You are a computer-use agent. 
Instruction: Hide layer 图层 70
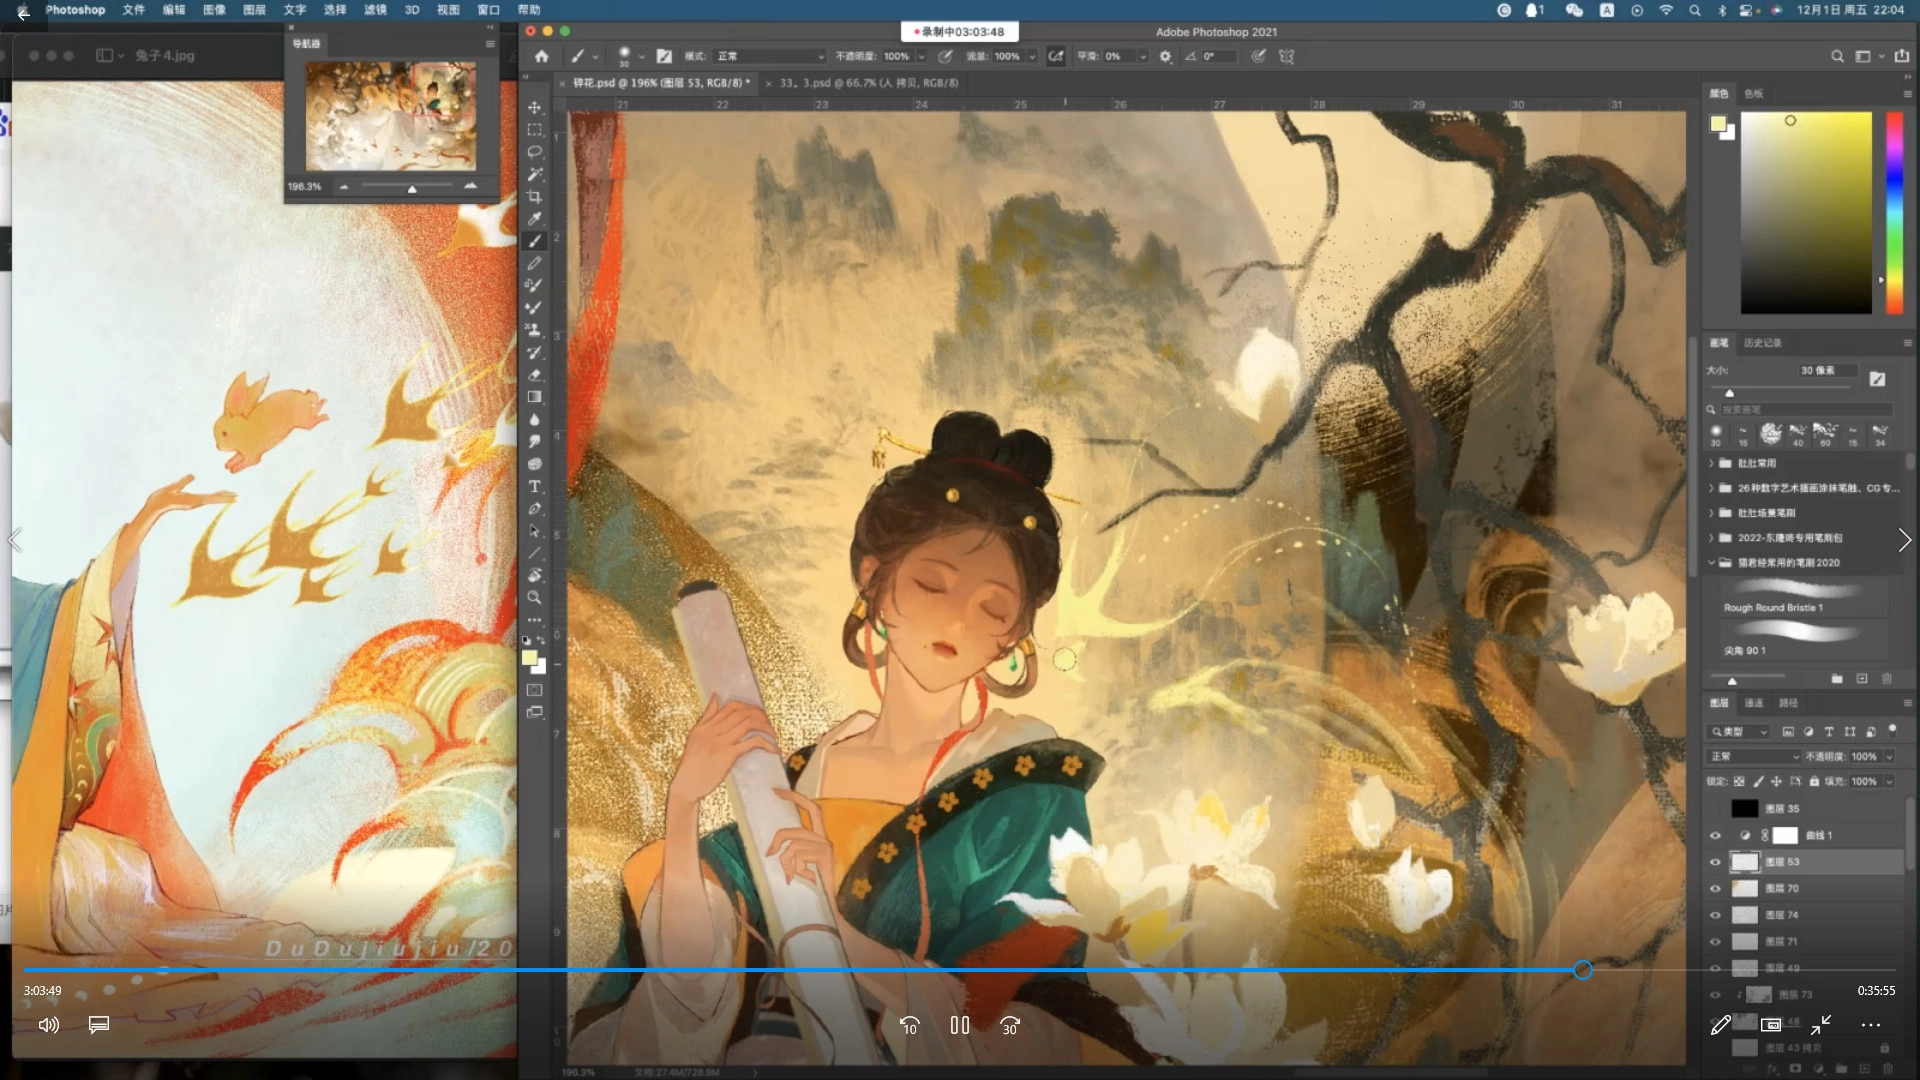pos(1715,888)
